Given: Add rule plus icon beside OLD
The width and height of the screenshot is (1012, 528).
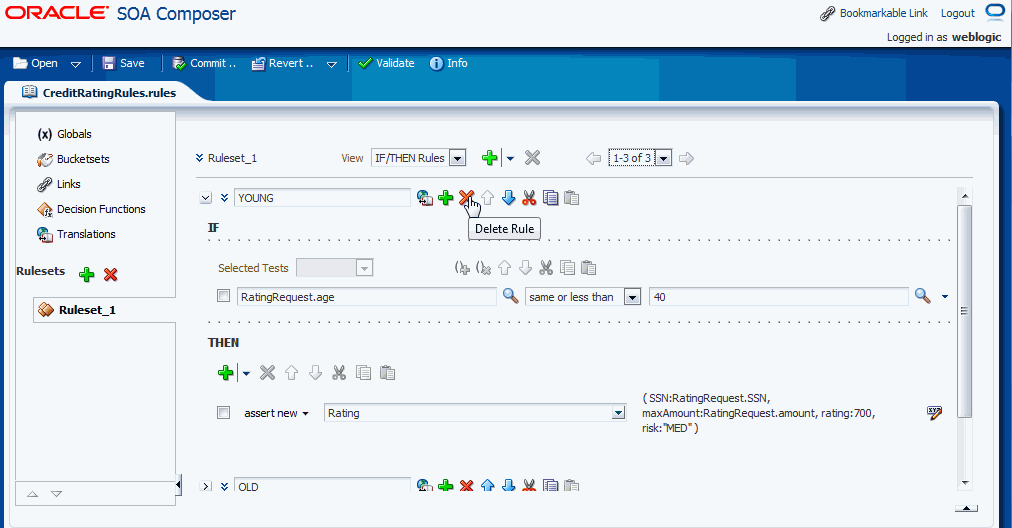Looking at the screenshot, I should [445, 485].
